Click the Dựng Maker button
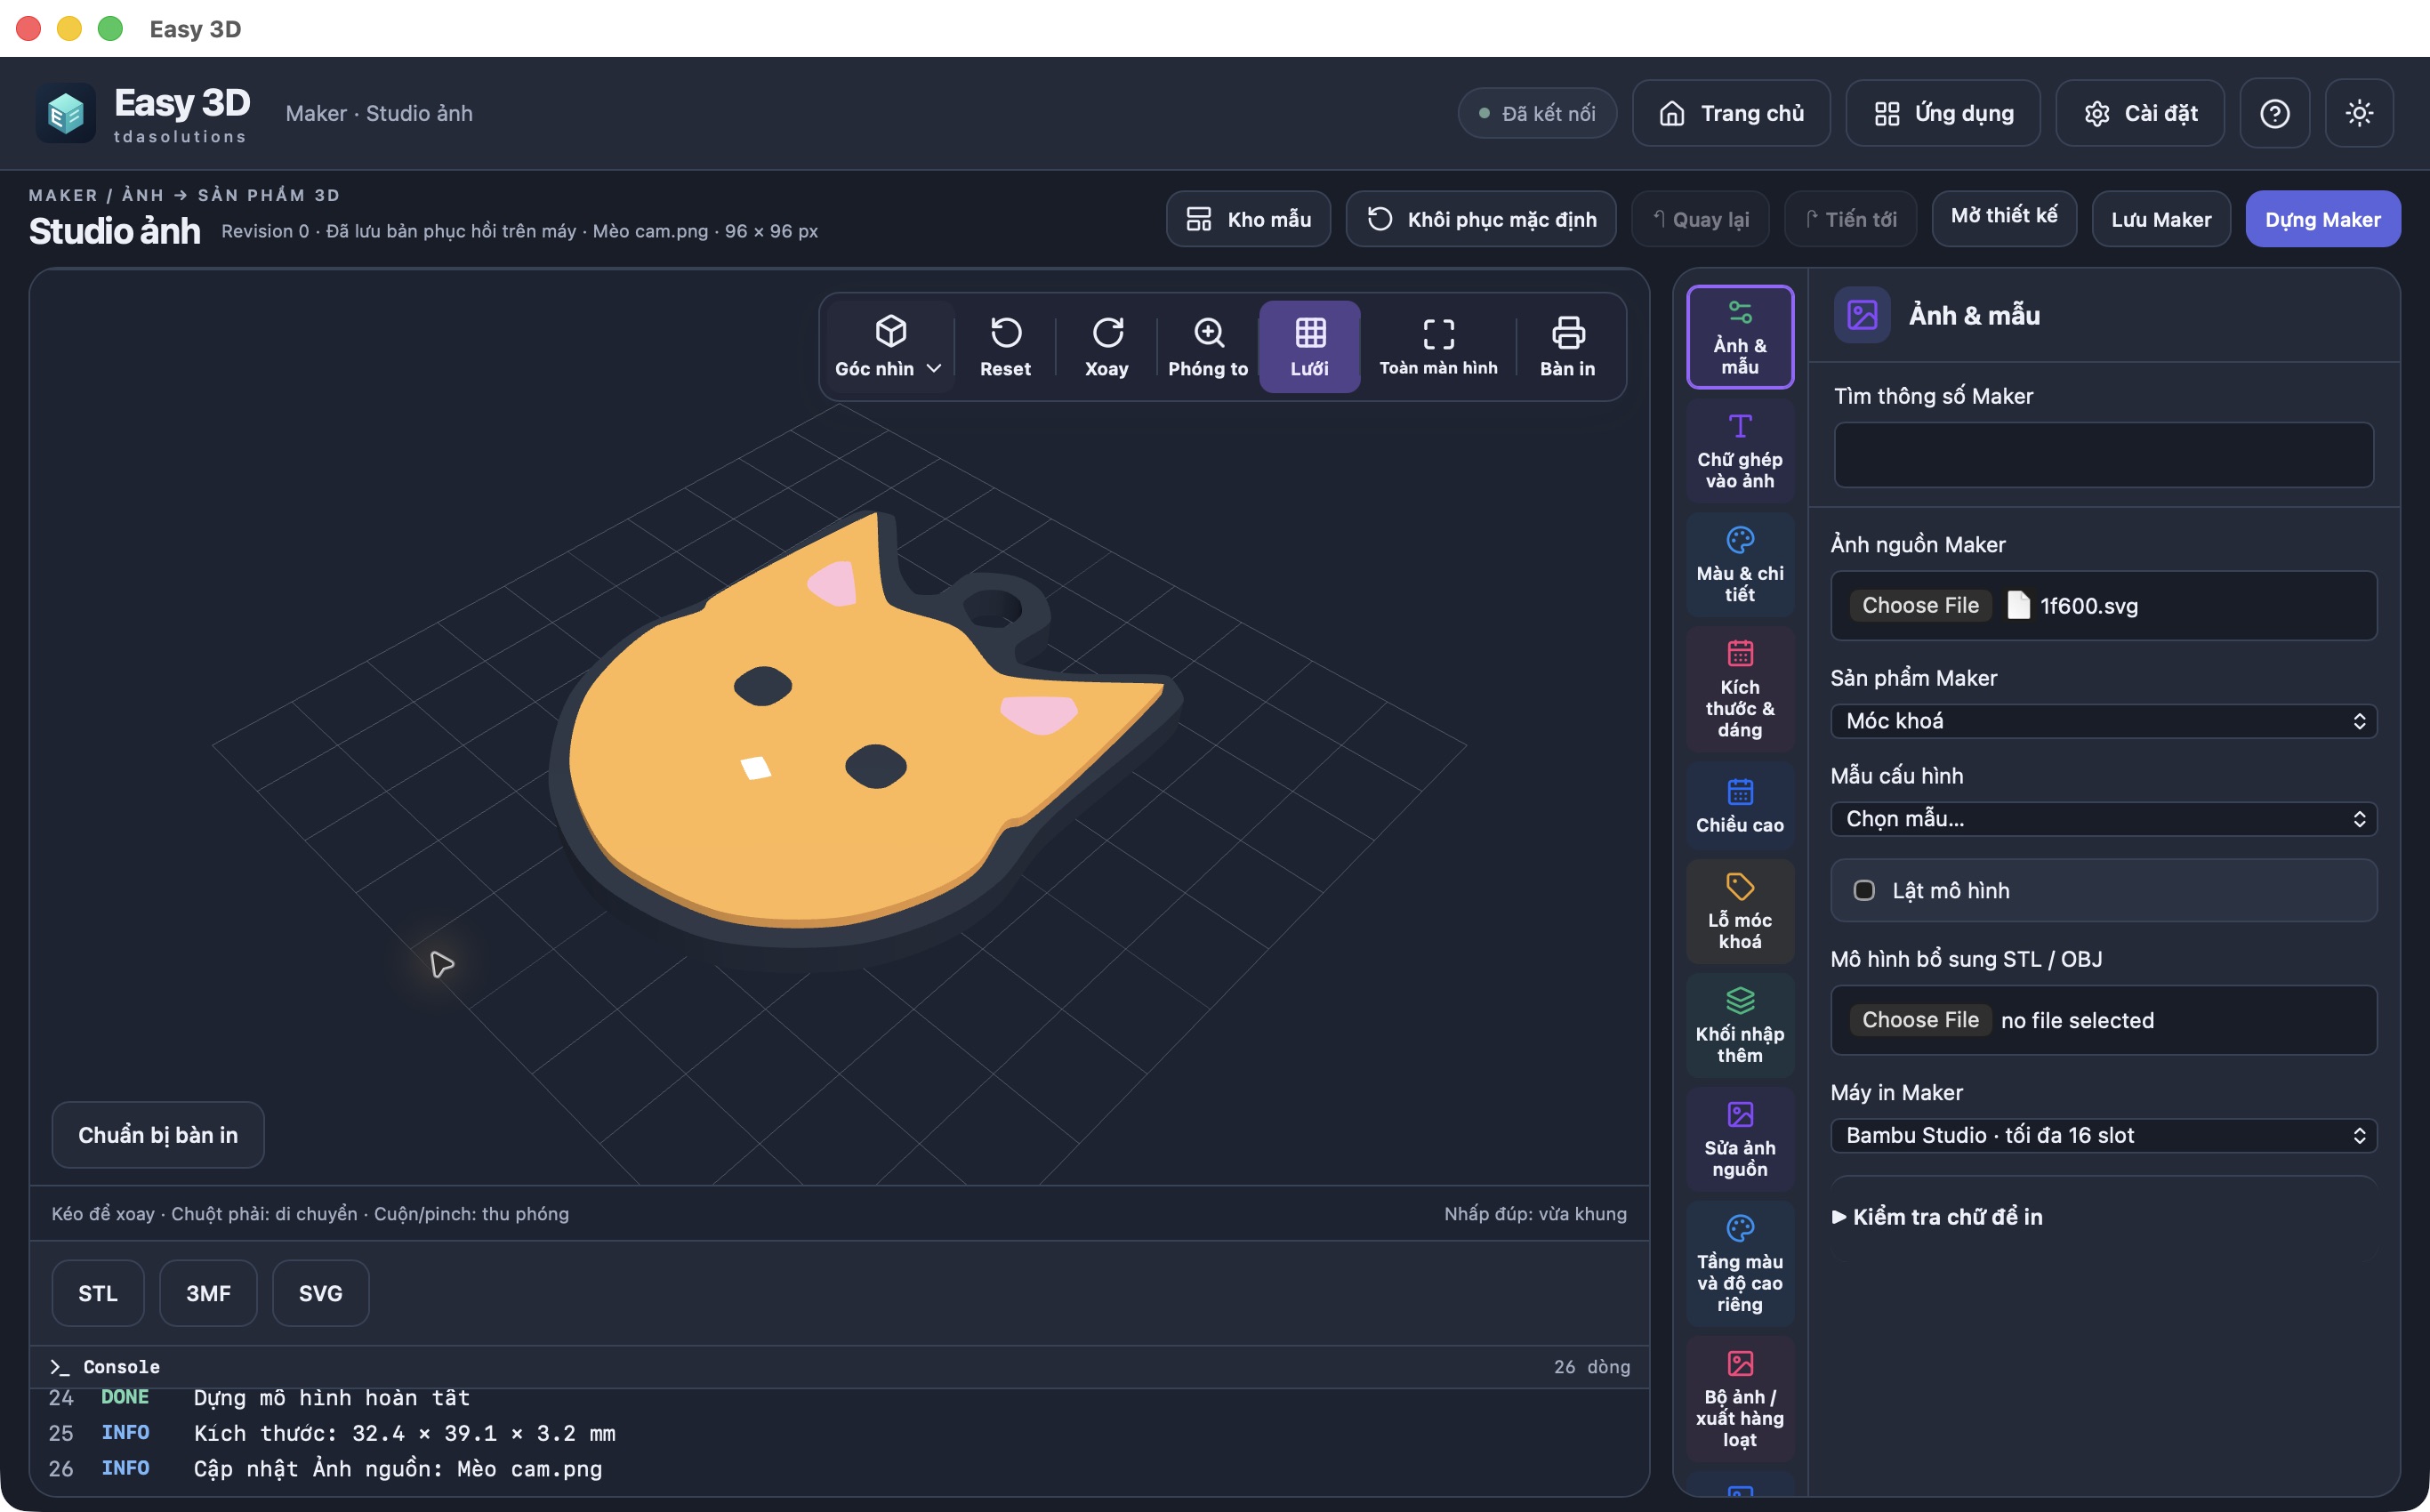Image resolution: width=2430 pixels, height=1512 pixels. pyautogui.click(x=2322, y=219)
